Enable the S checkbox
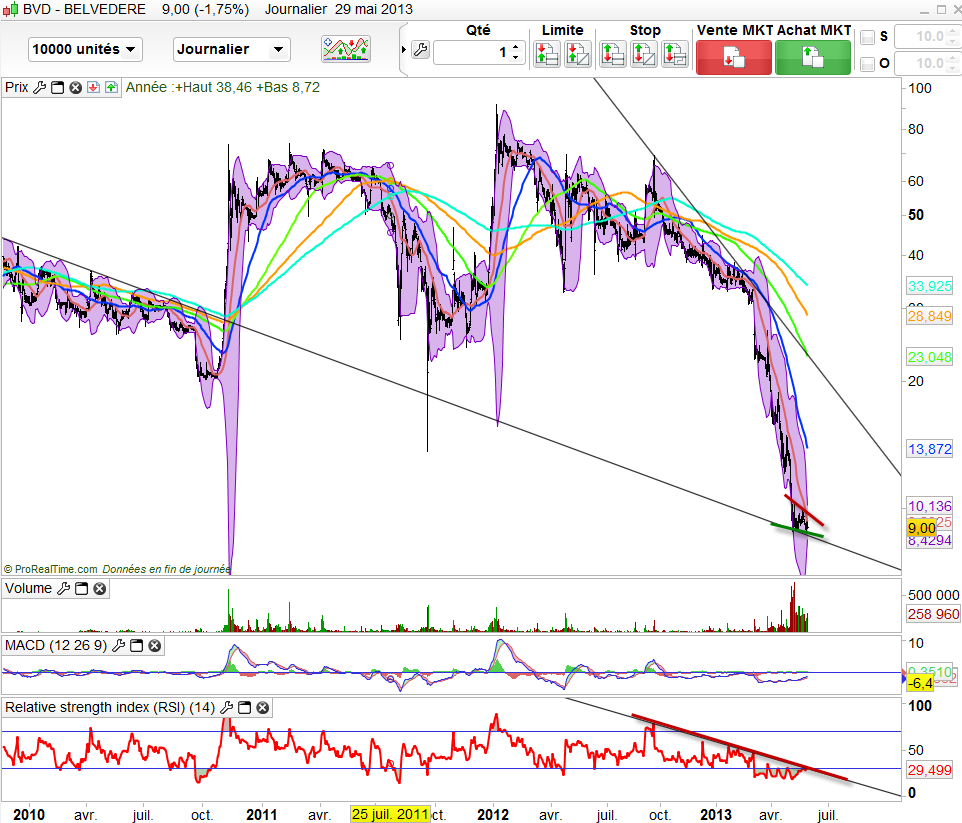Screen dimensions: 962x823 coord(868,38)
